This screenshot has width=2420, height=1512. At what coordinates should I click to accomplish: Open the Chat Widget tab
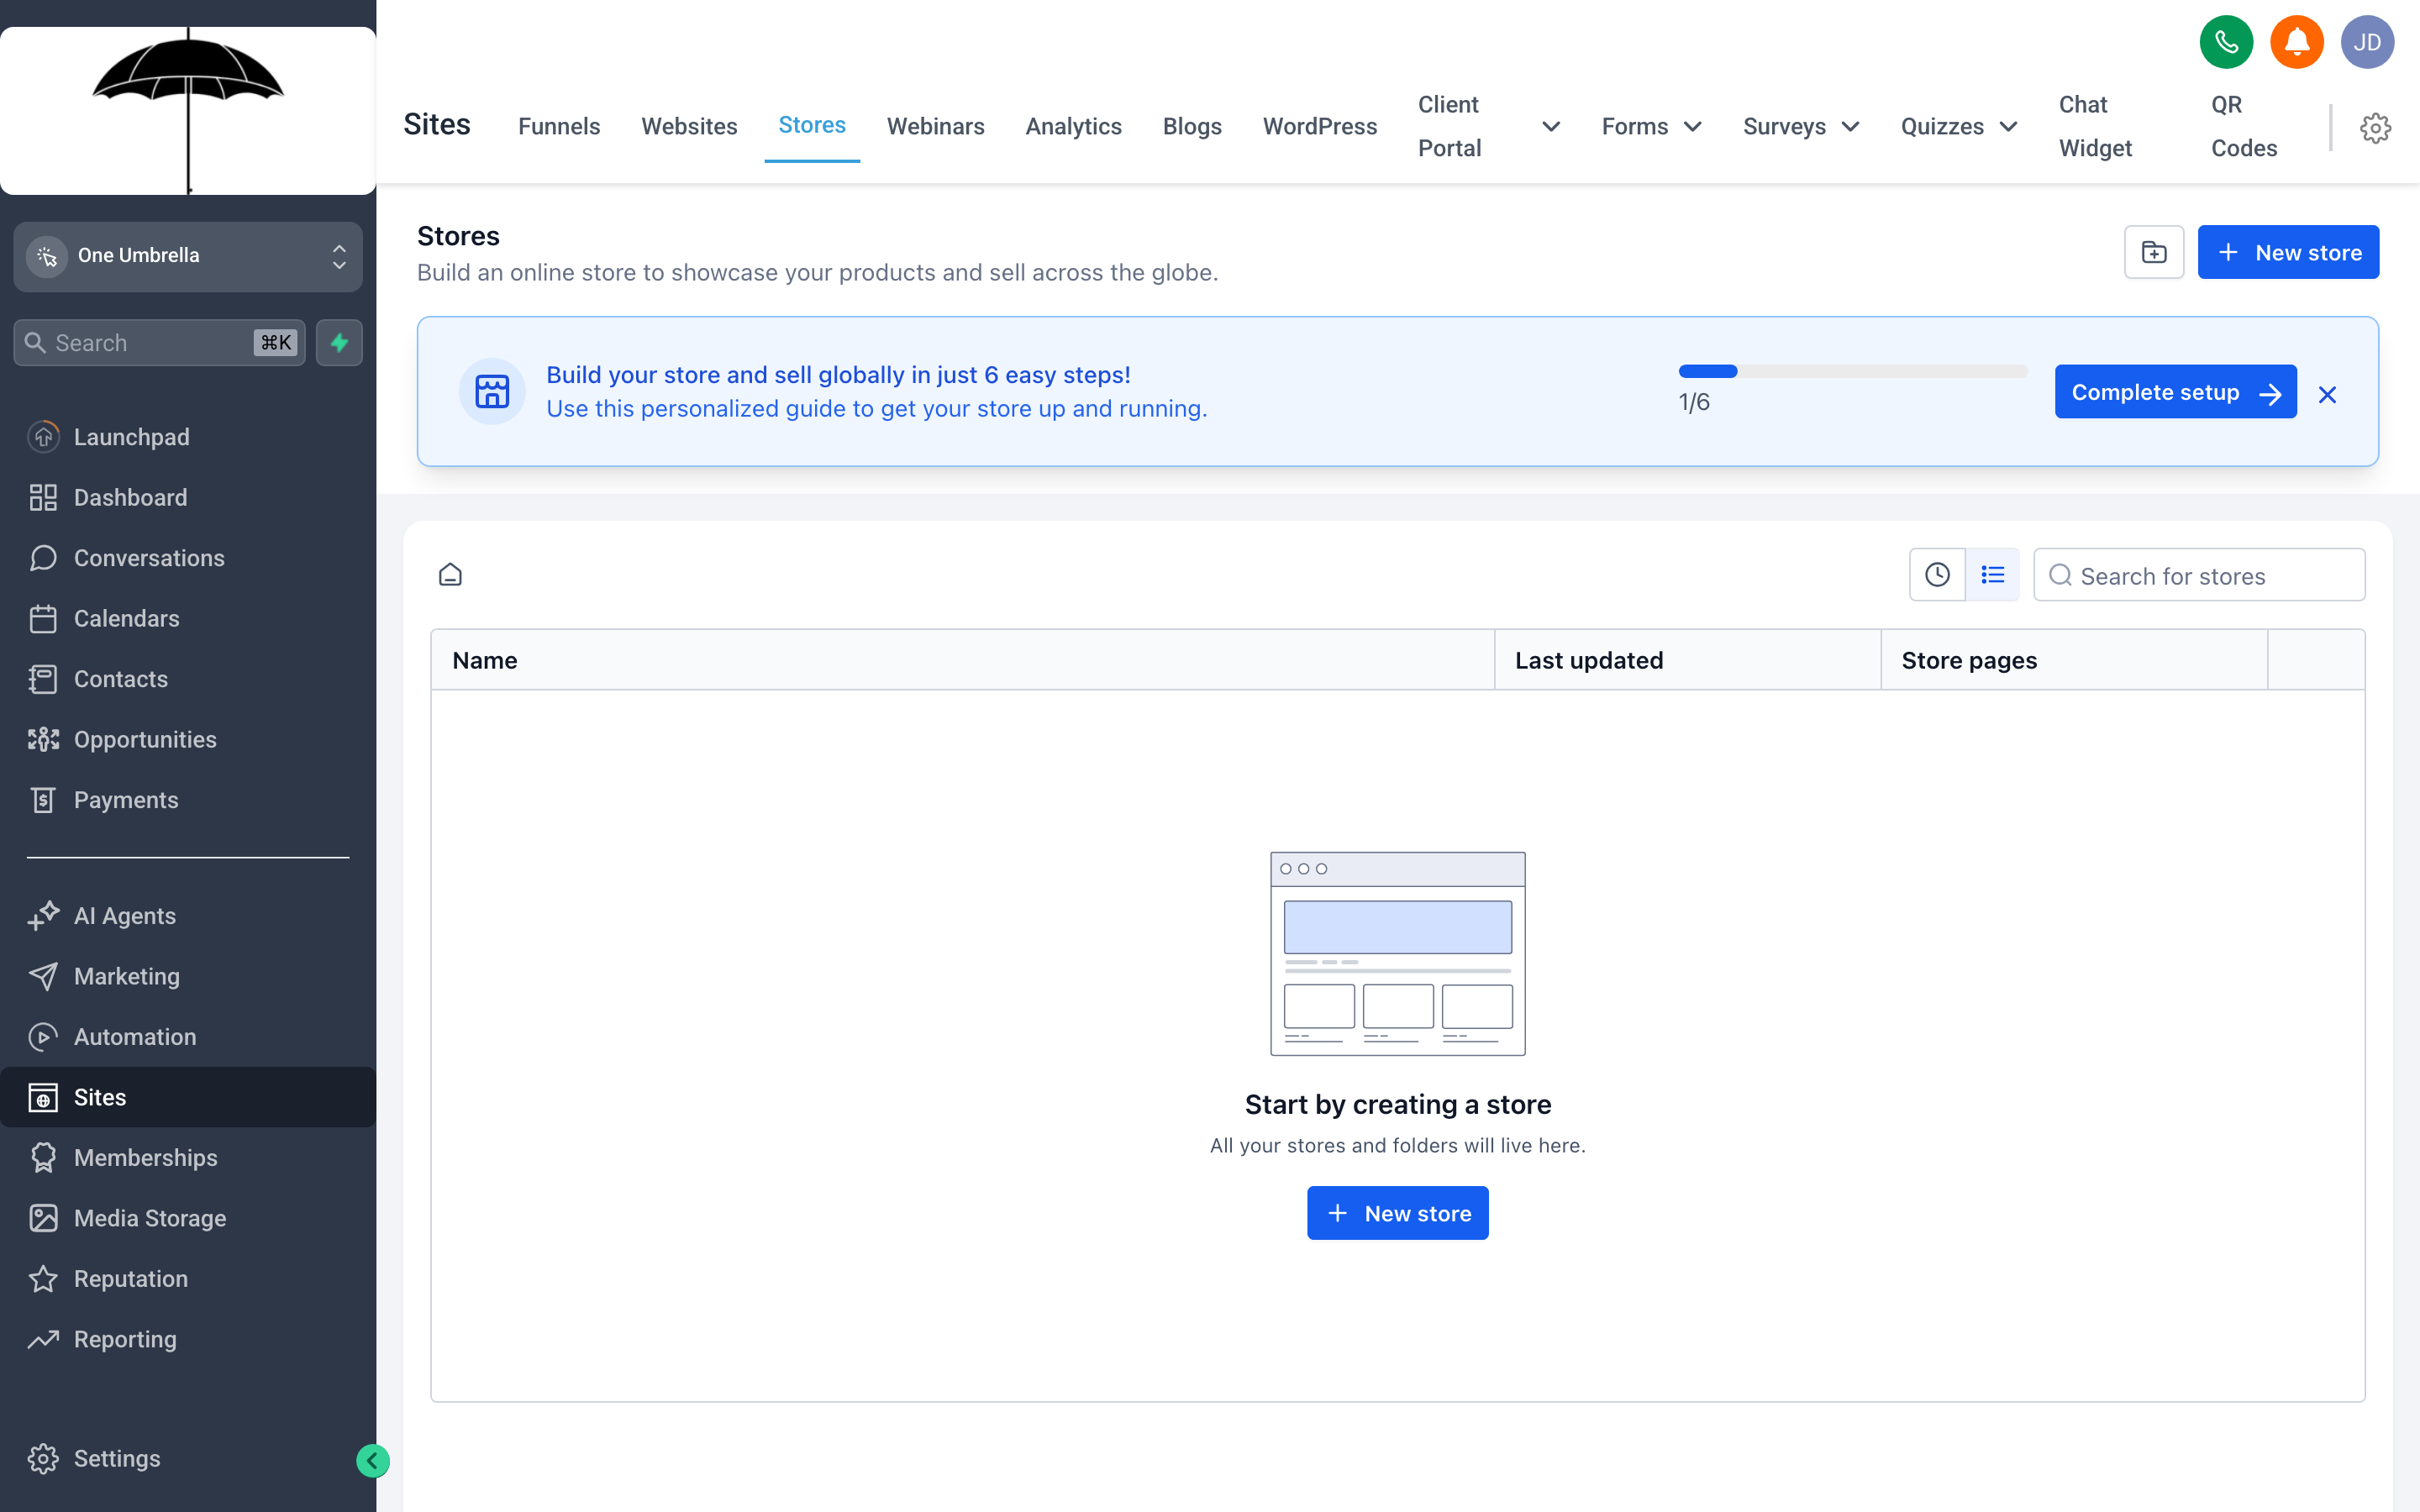pos(2095,126)
